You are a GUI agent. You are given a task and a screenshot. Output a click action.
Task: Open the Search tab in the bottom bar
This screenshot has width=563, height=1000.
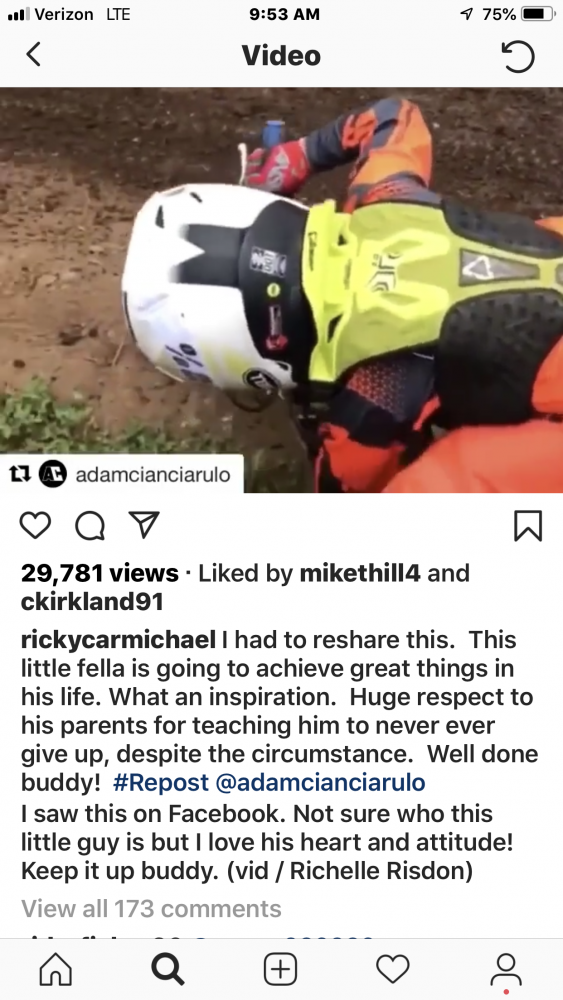pos(168,969)
